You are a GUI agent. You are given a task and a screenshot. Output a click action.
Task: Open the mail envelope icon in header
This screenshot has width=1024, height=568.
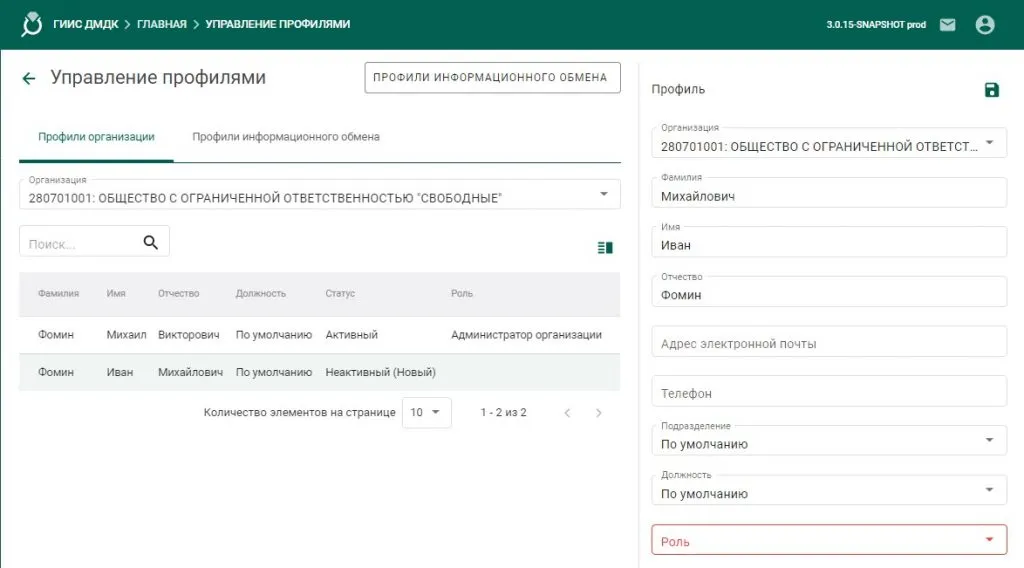[948, 25]
